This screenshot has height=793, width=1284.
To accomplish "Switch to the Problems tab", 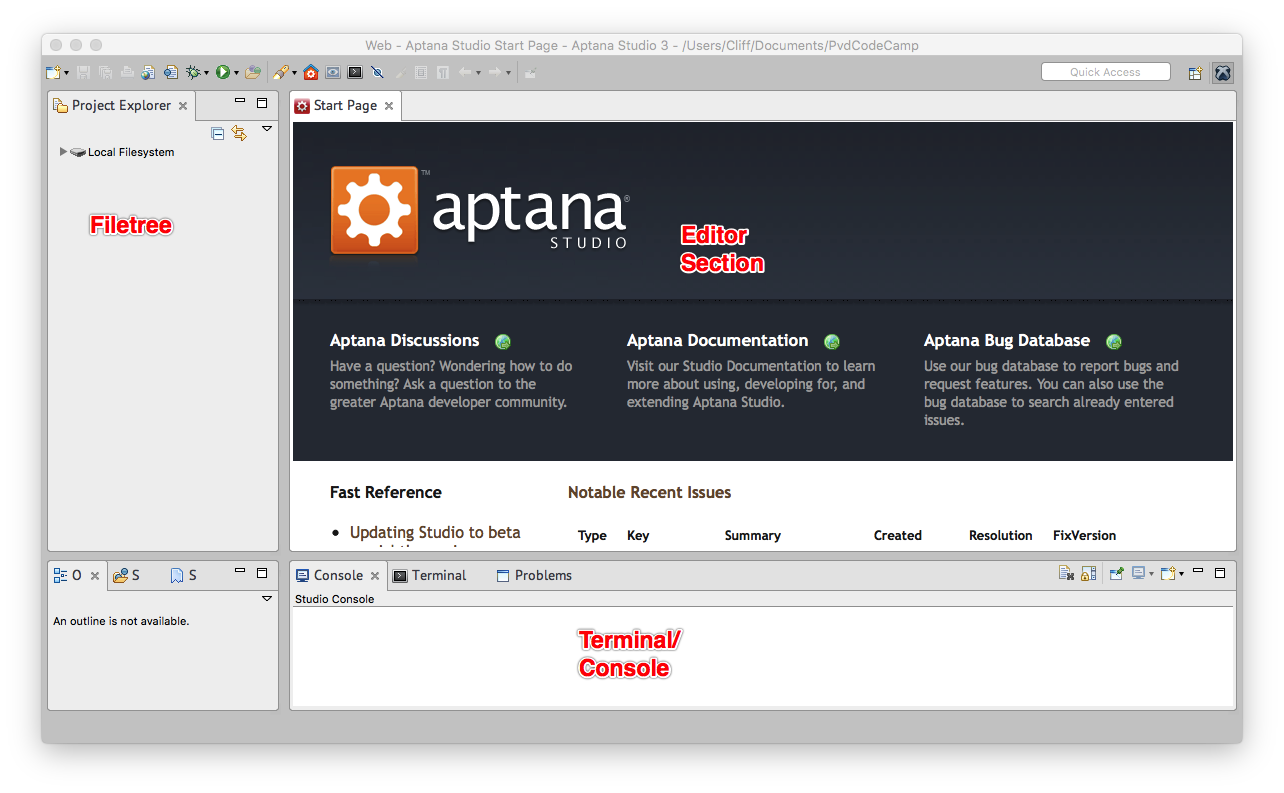I will click(x=534, y=575).
